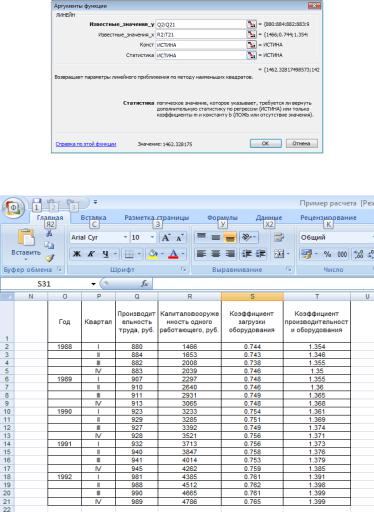Increase font size with large A icon
This screenshot has width=374, height=512.
[166, 238]
